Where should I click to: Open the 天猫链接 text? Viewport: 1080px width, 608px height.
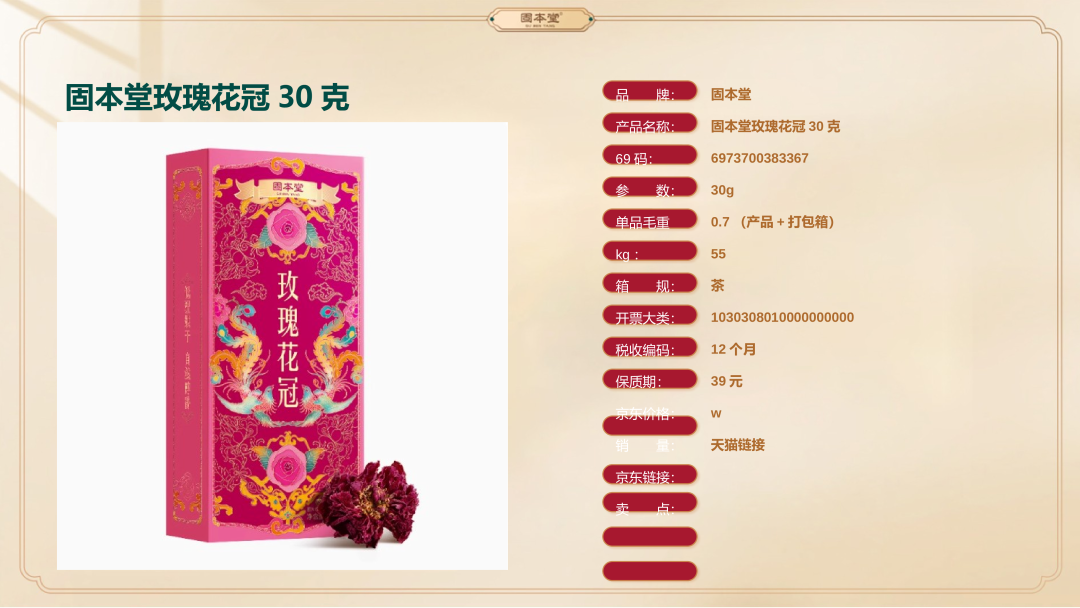[x=738, y=445]
